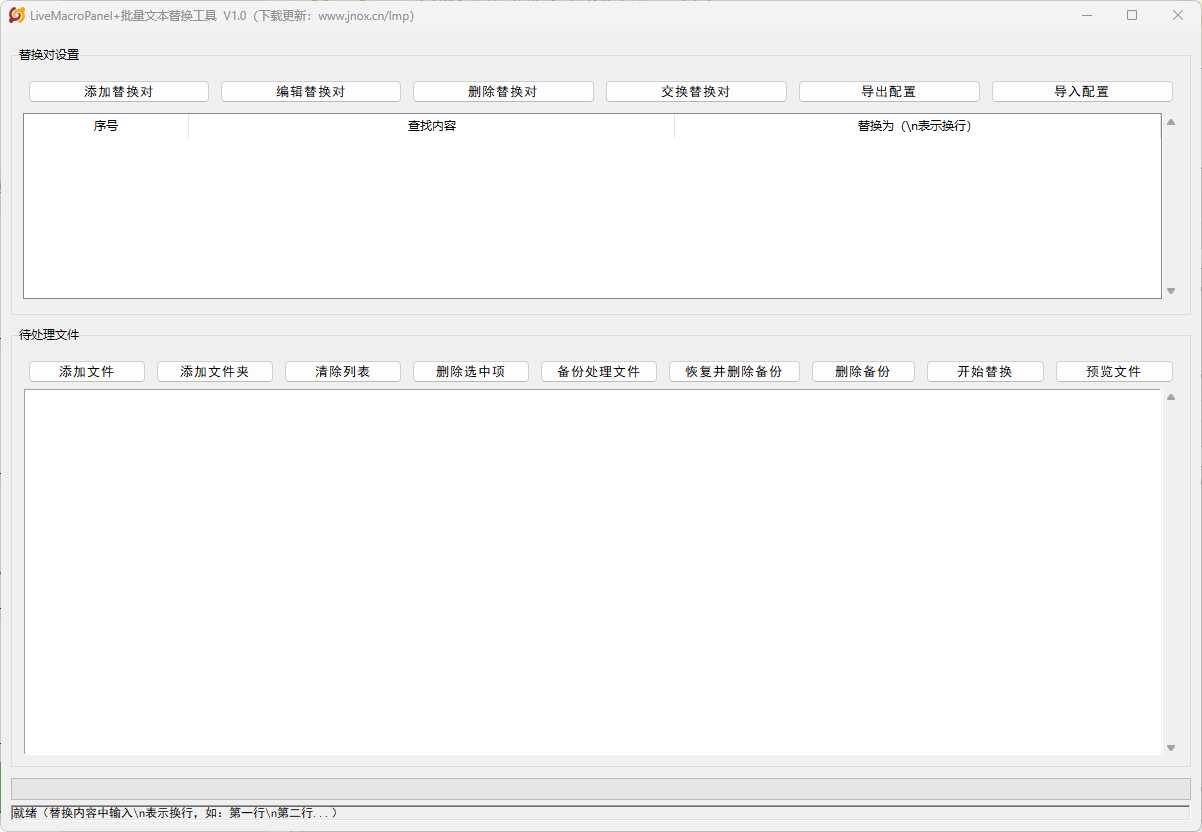
Task: Click the 替换为 column header
Action: (x=914, y=126)
